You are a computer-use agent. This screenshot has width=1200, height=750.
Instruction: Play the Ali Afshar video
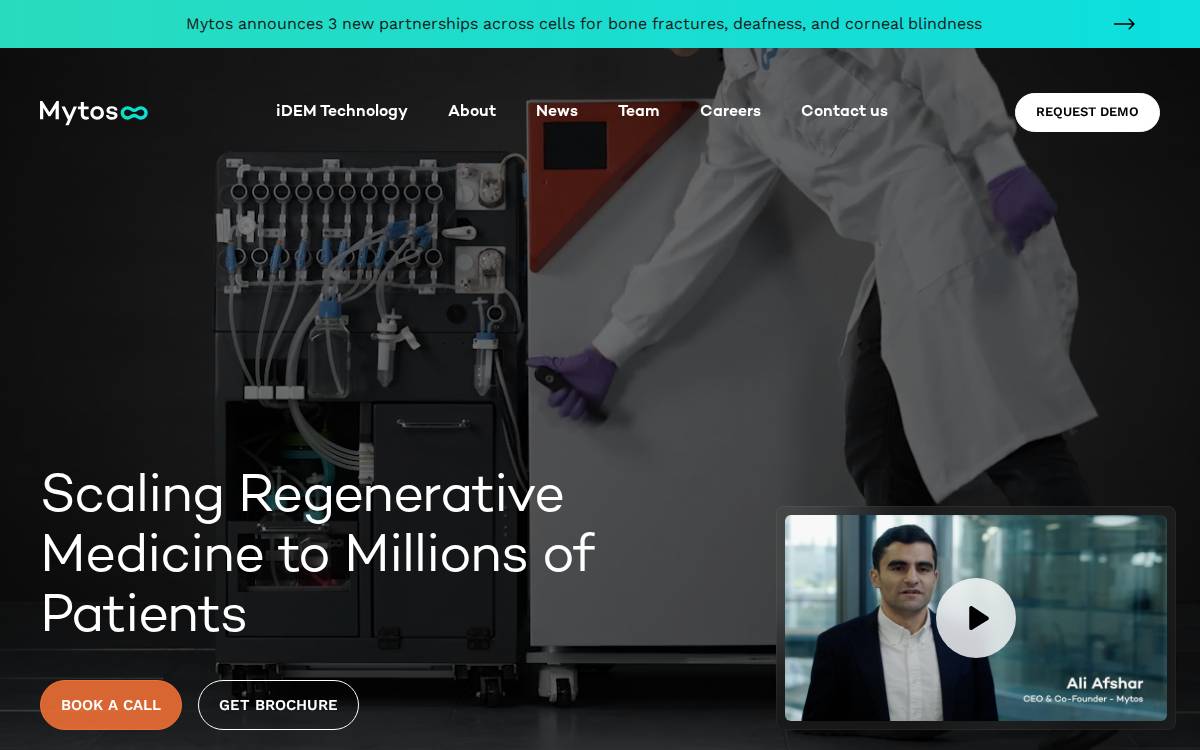(x=976, y=618)
